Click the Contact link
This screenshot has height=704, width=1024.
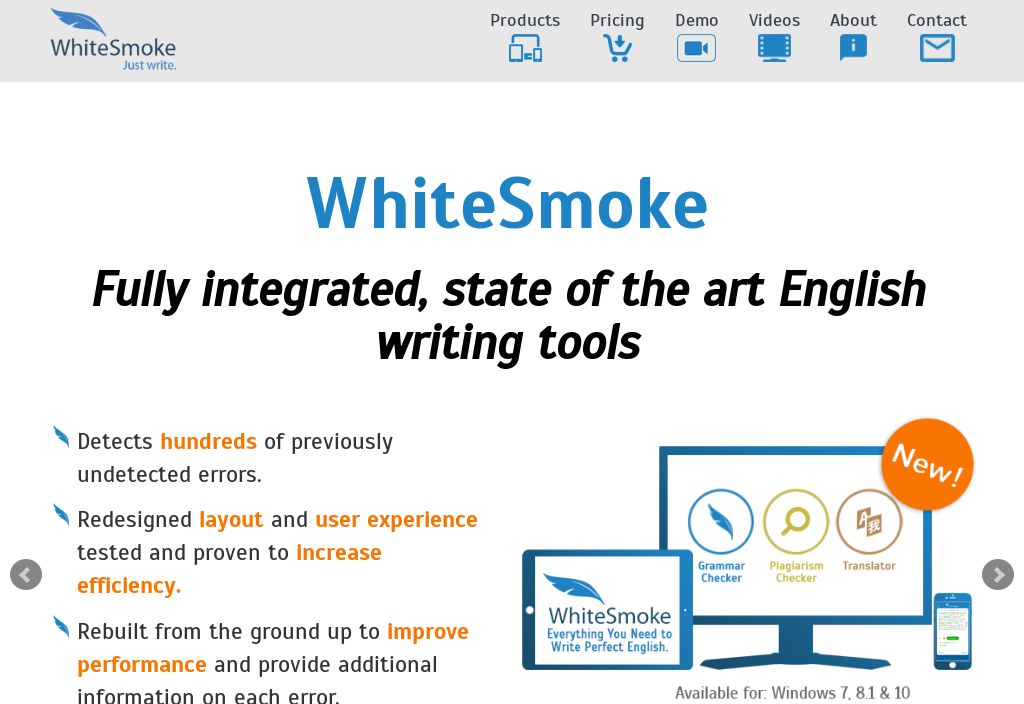tap(937, 20)
